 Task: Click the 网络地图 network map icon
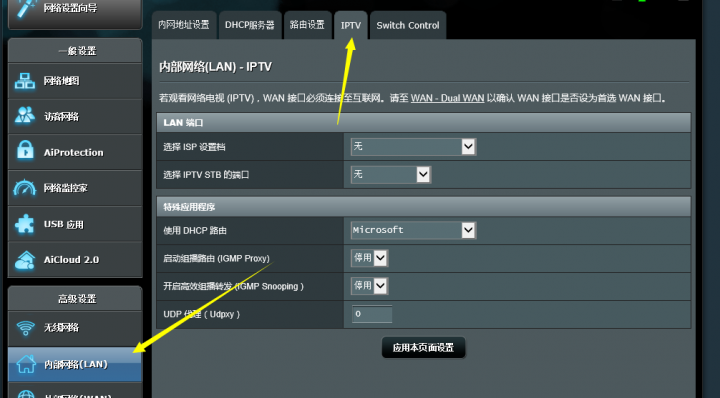click(x=25, y=81)
